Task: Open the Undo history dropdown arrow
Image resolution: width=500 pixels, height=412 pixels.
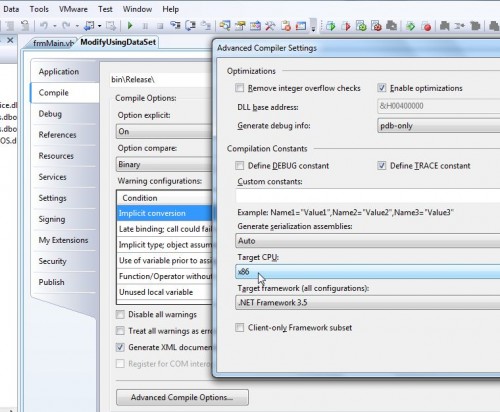Action: click(x=54, y=26)
